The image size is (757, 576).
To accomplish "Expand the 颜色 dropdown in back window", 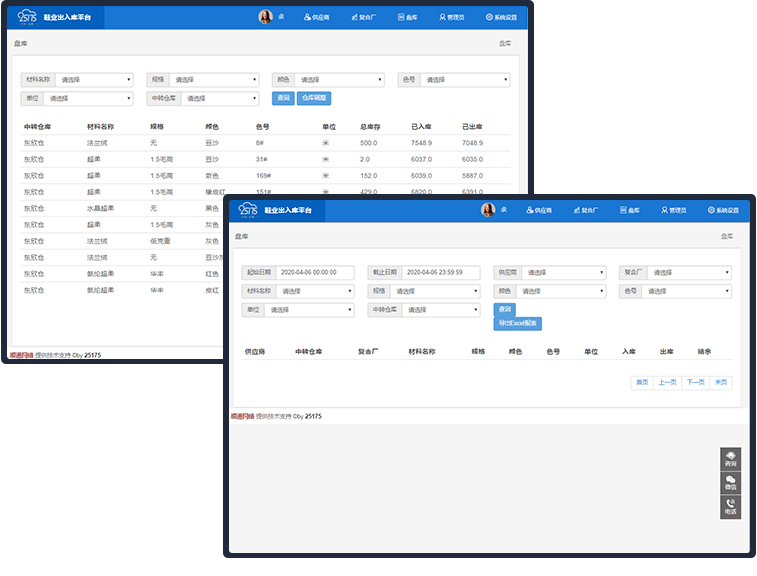I will (x=340, y=80).
